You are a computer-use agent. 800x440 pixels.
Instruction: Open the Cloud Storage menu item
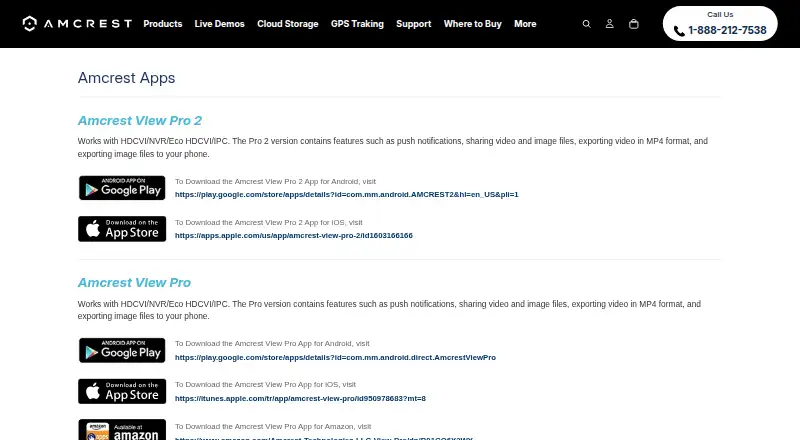[288, 24]
